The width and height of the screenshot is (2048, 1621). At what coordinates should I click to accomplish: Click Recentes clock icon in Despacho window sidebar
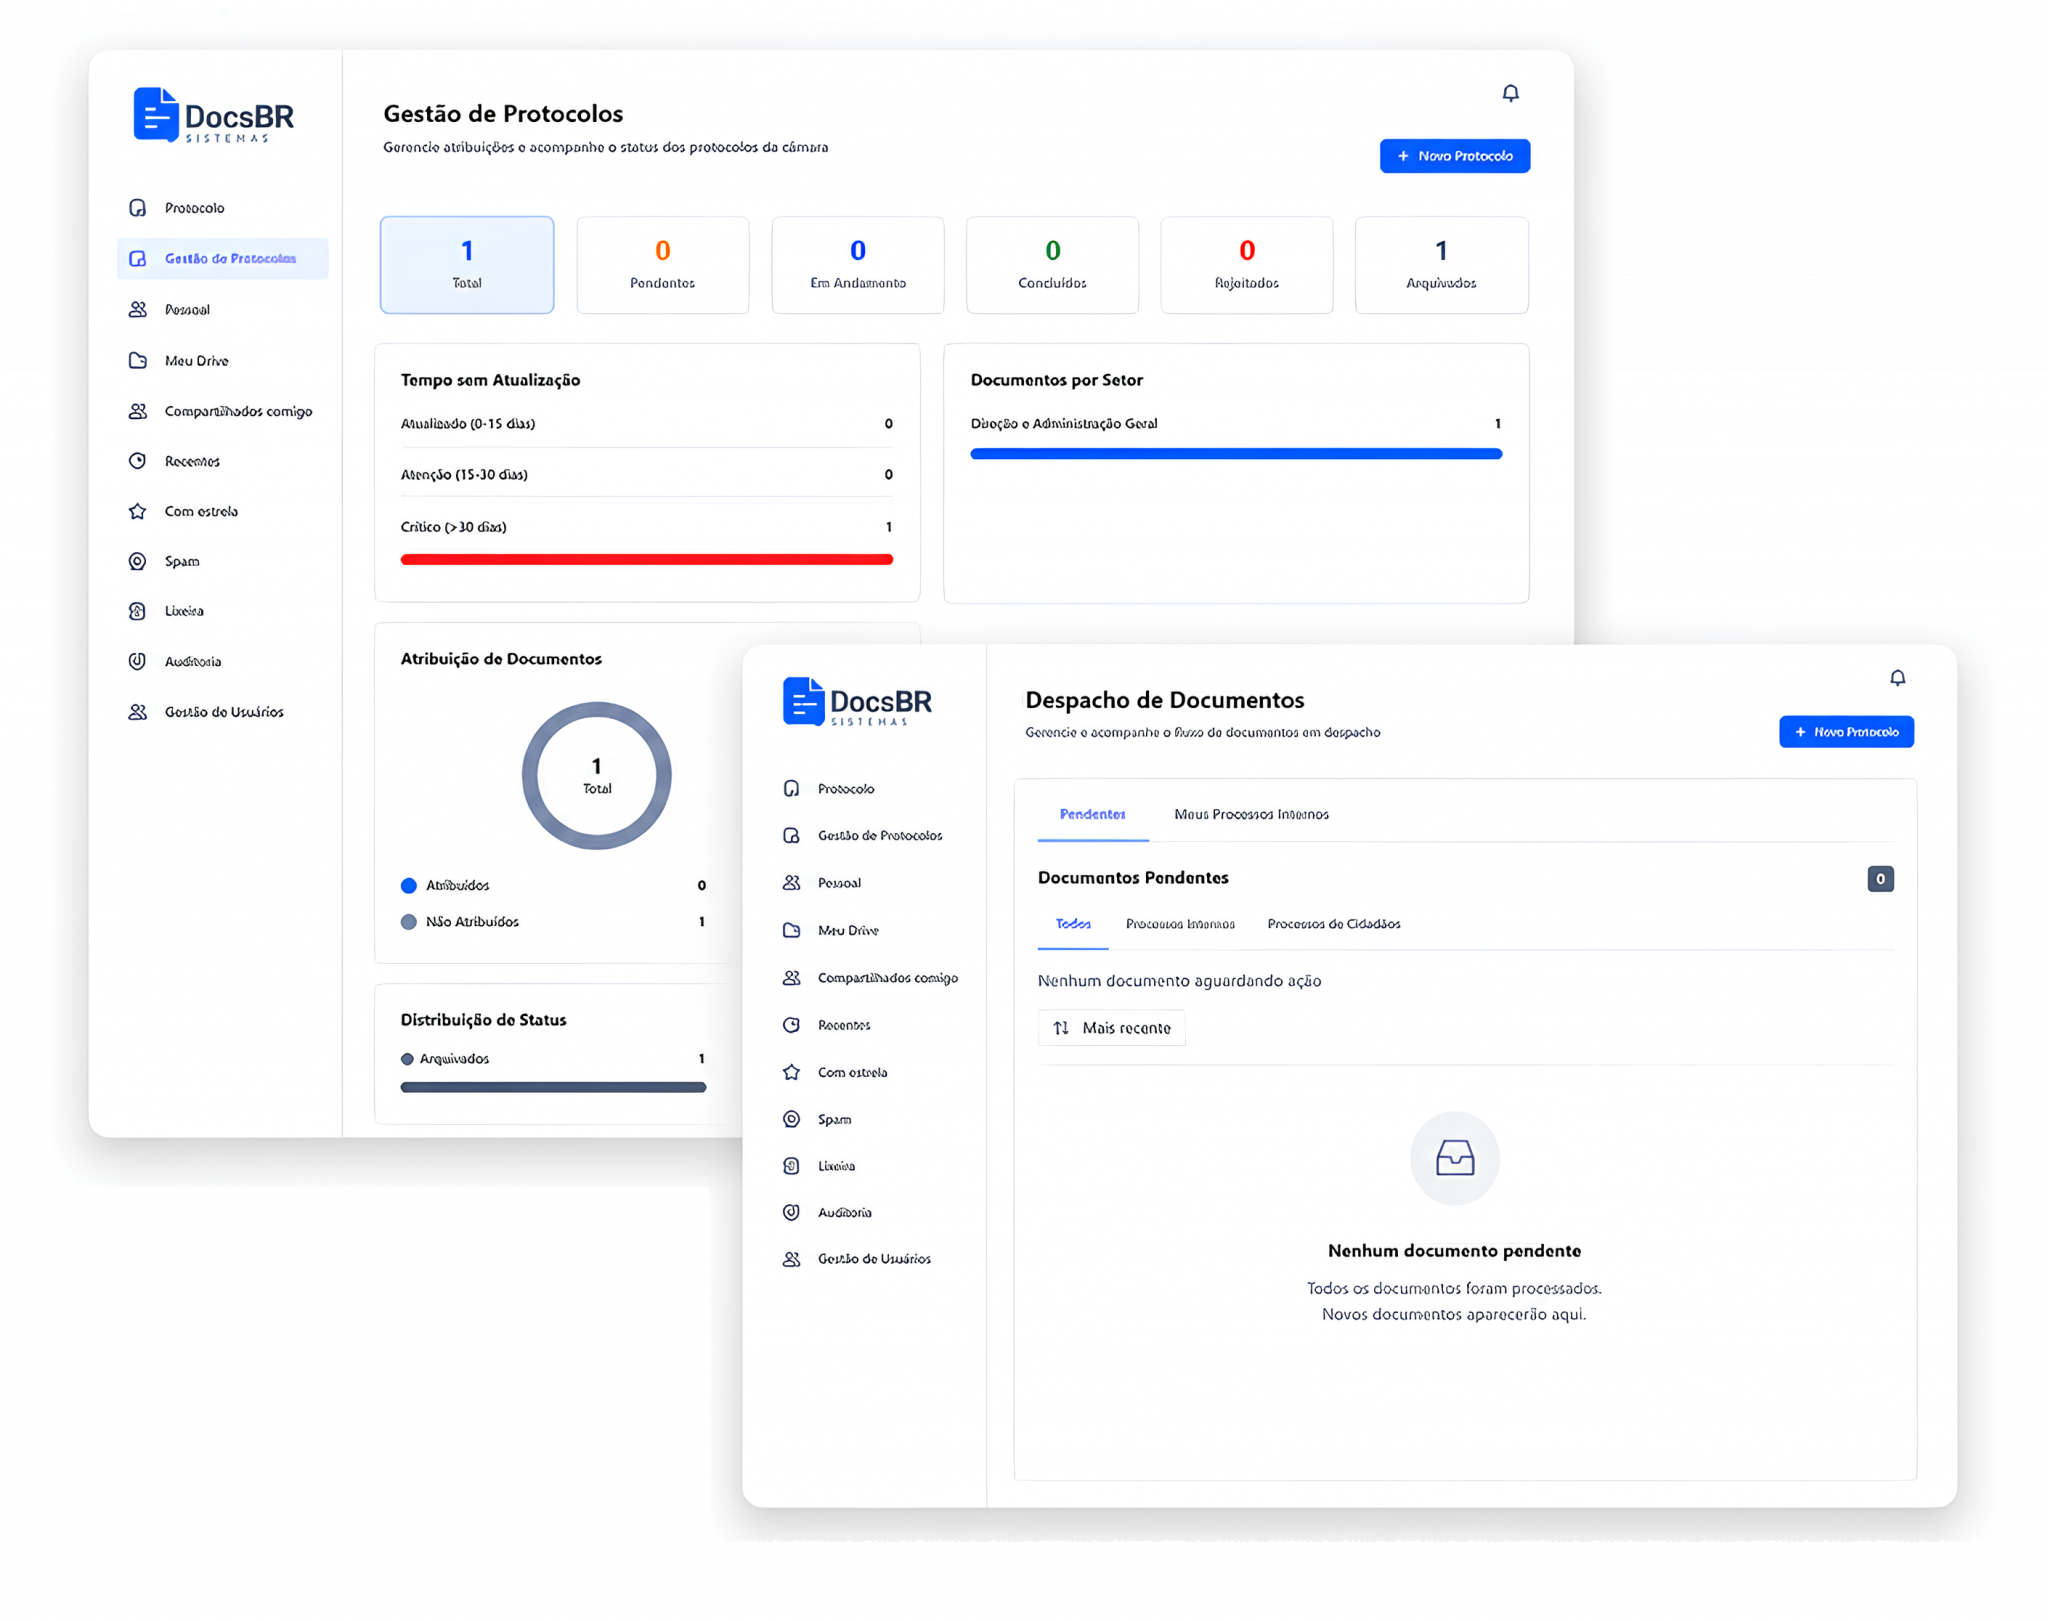791,1025
